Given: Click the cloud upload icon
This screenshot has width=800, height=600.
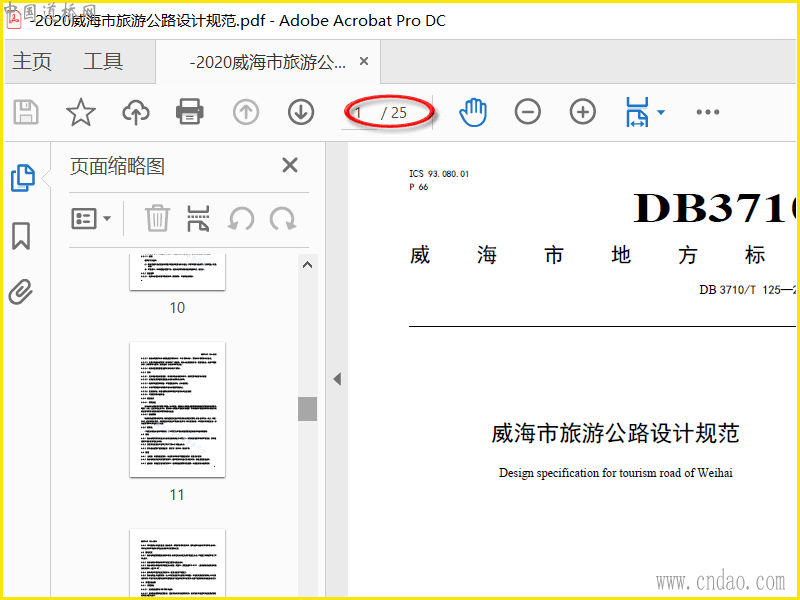Looking at the screenshot, I should [136, 112].
